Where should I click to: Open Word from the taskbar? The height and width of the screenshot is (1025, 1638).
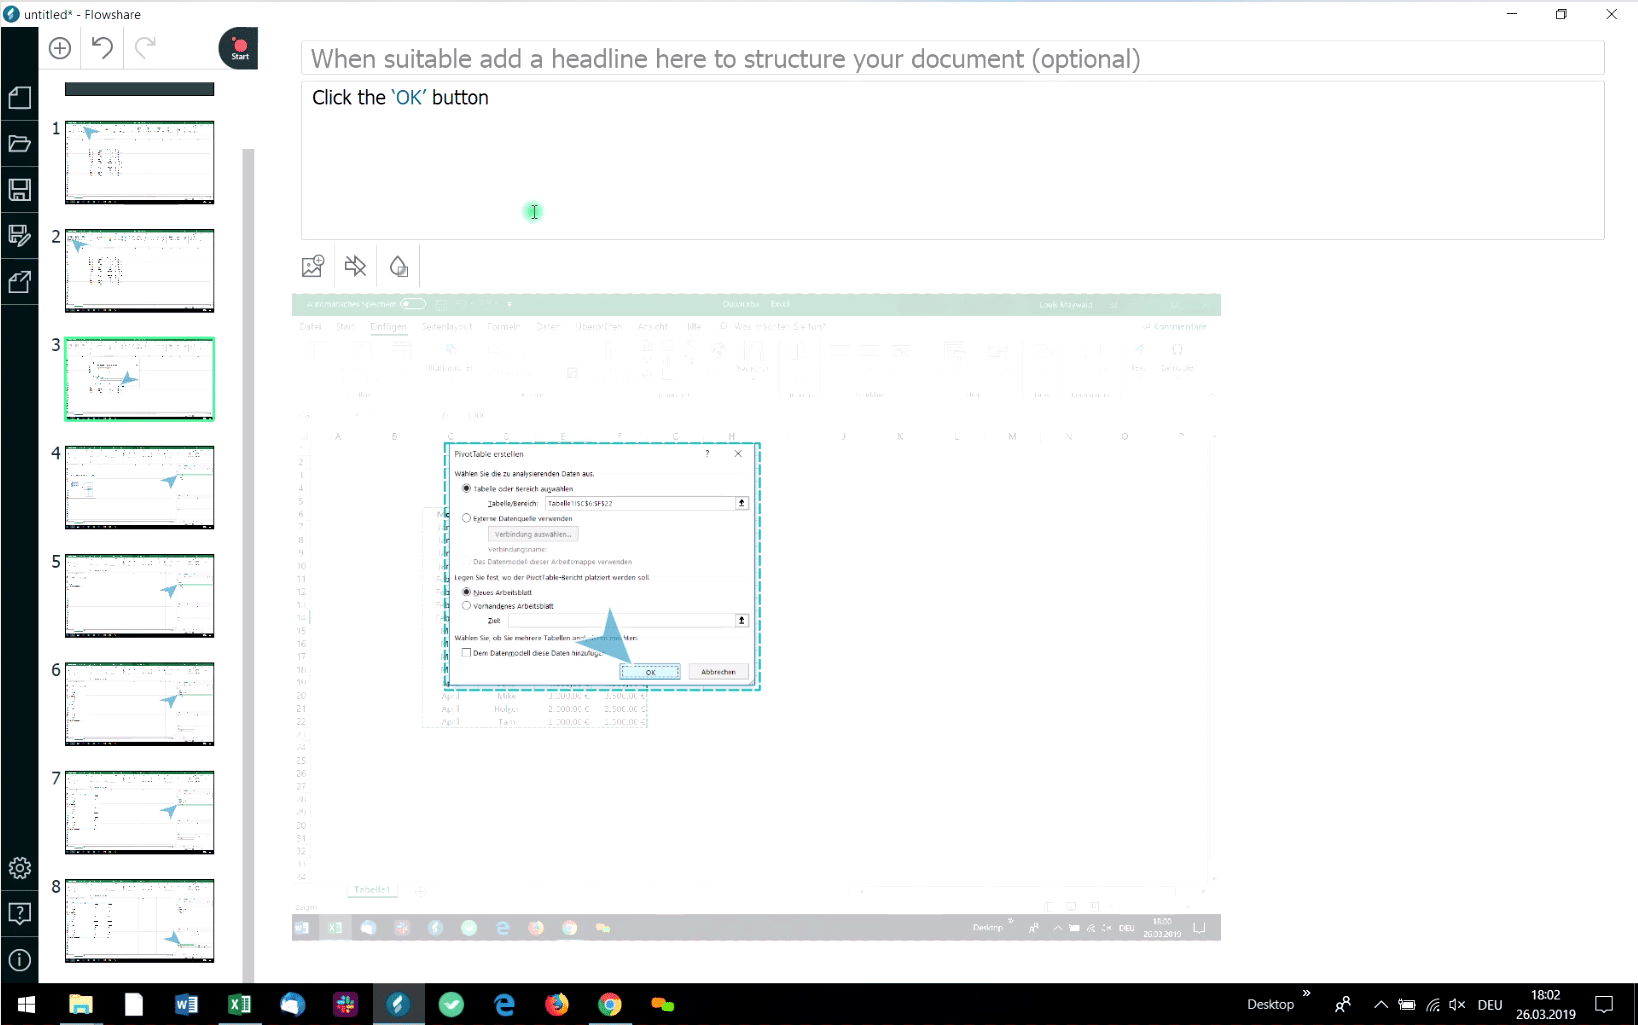coord(186,1004)
